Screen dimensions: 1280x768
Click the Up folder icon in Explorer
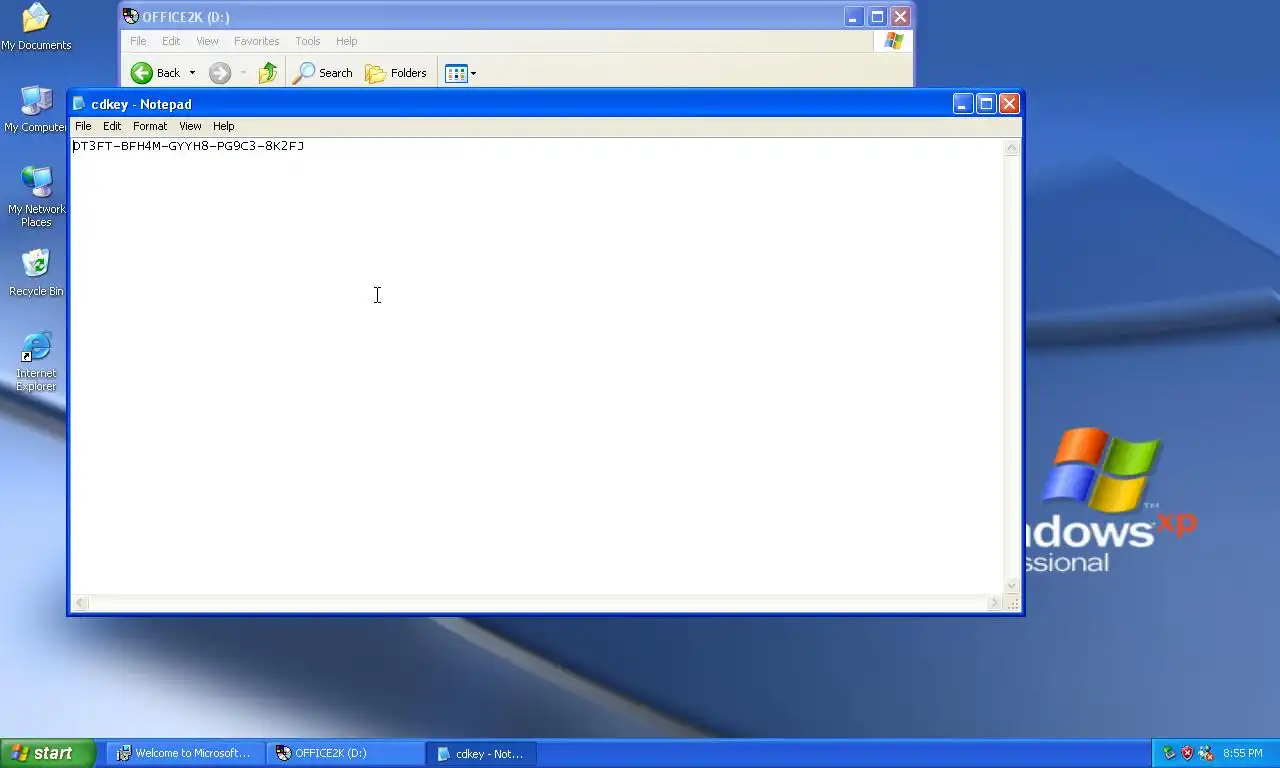(x=267, y=73)
